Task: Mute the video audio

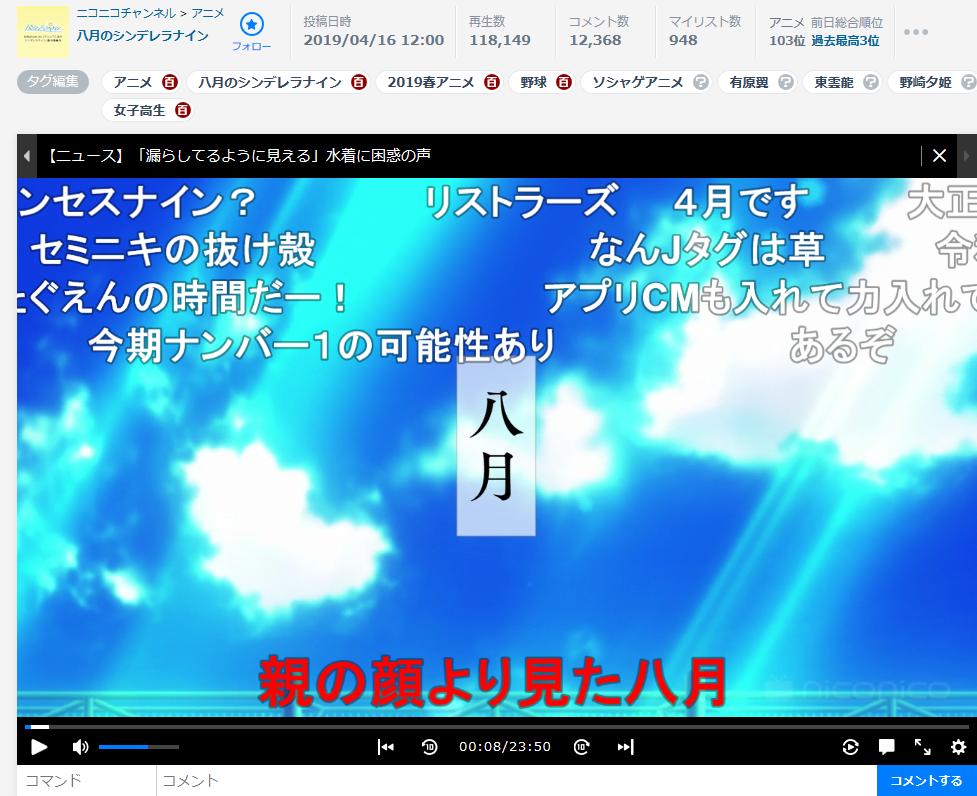Action: (81, 746)
